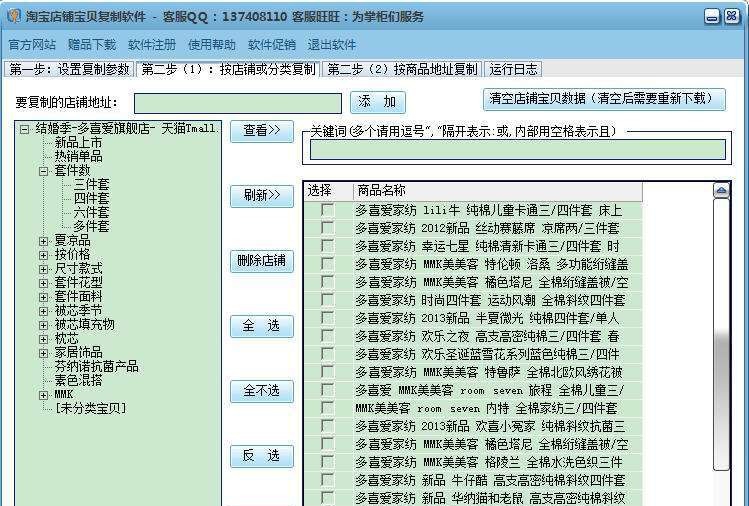Click the app icon in the title bar
The height and width of the screenshot is (506, 749).
pyautogui.click(x=14, y=16)
